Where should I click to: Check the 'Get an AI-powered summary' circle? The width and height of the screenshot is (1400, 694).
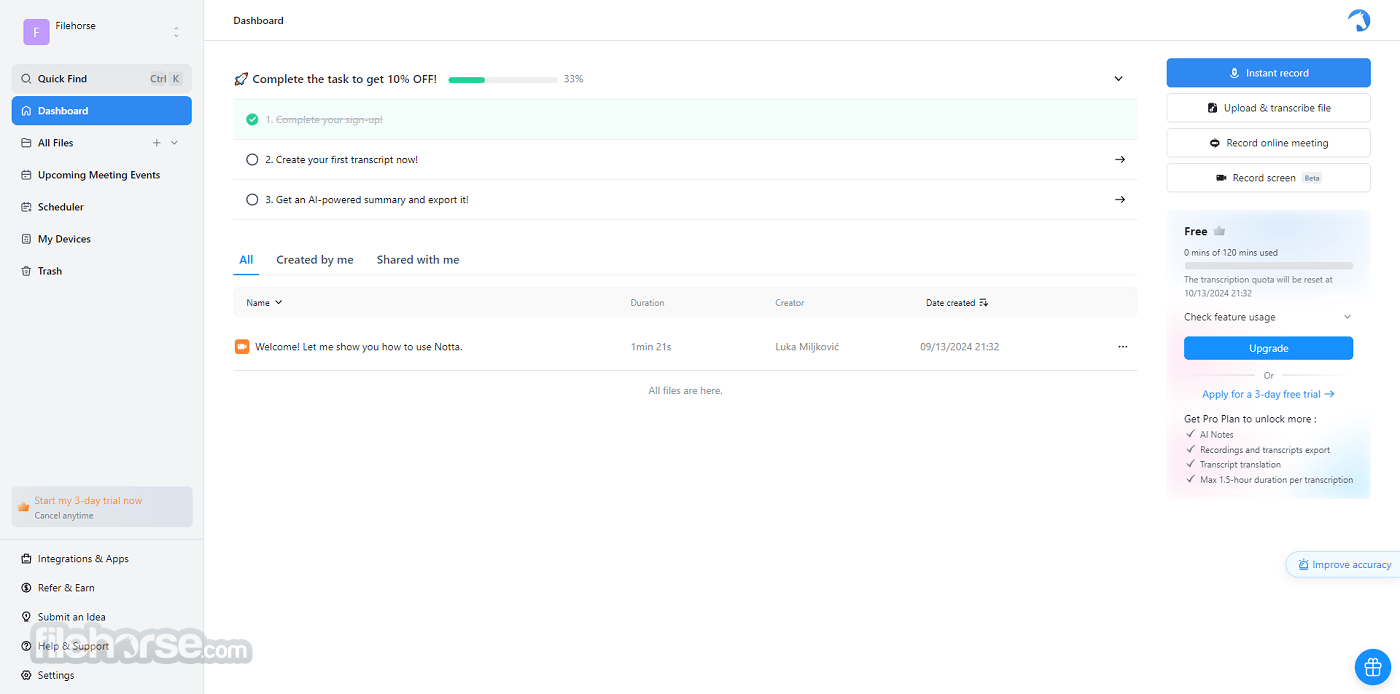(x=252, y=199)
